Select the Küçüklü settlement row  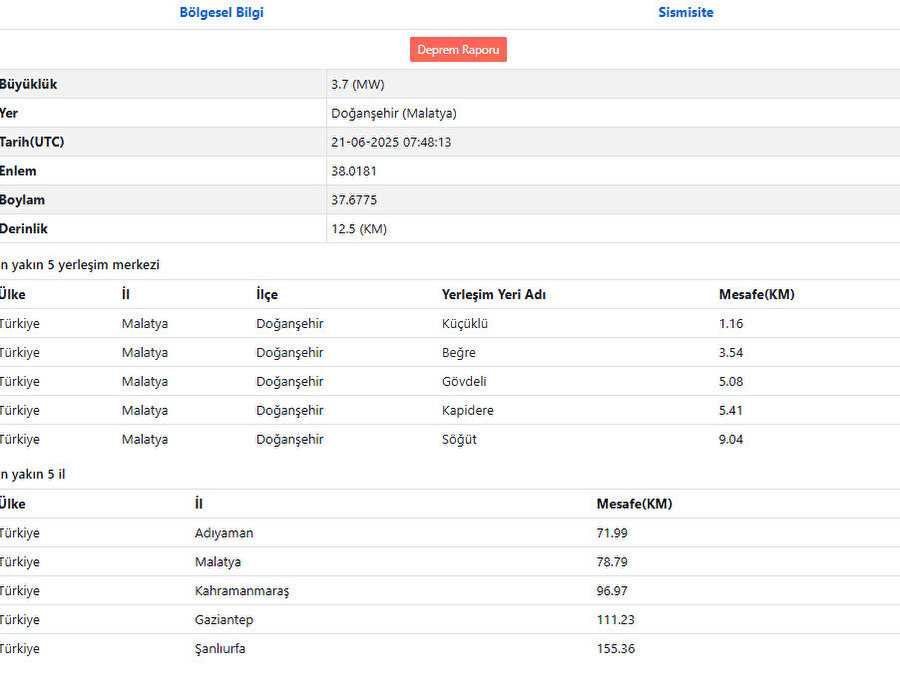[465, 324]
